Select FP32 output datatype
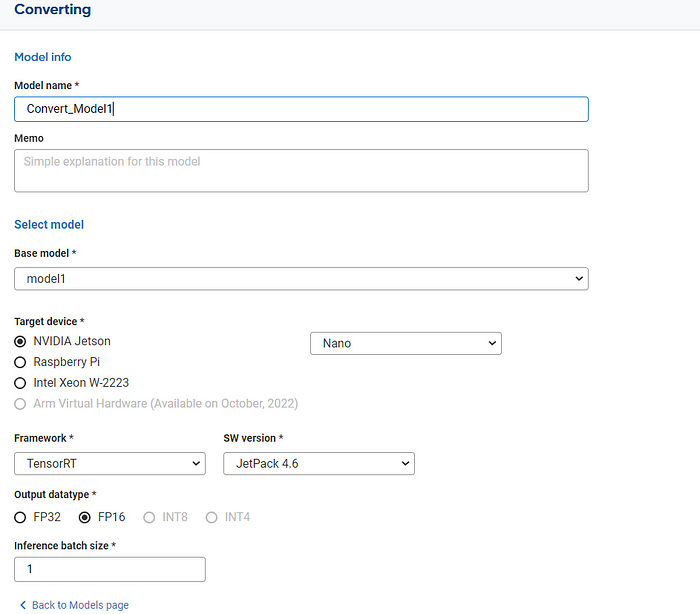700x614 pixels. click(x=20, y=517)
